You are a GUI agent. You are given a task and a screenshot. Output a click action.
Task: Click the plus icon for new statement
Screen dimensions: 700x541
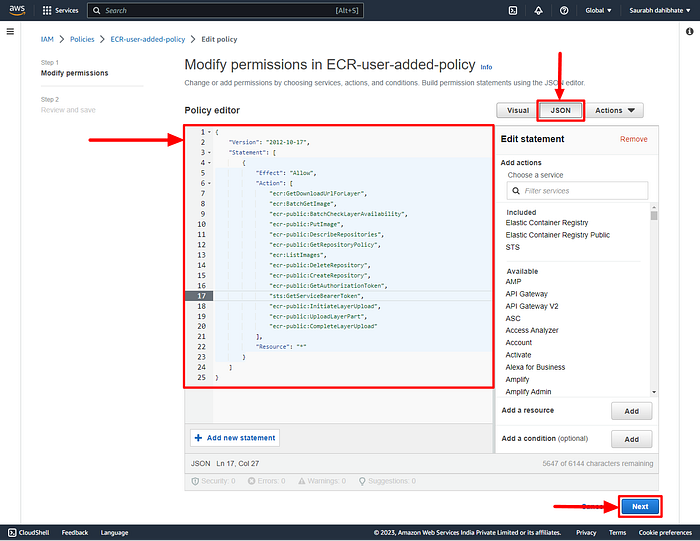coord(199,438)
